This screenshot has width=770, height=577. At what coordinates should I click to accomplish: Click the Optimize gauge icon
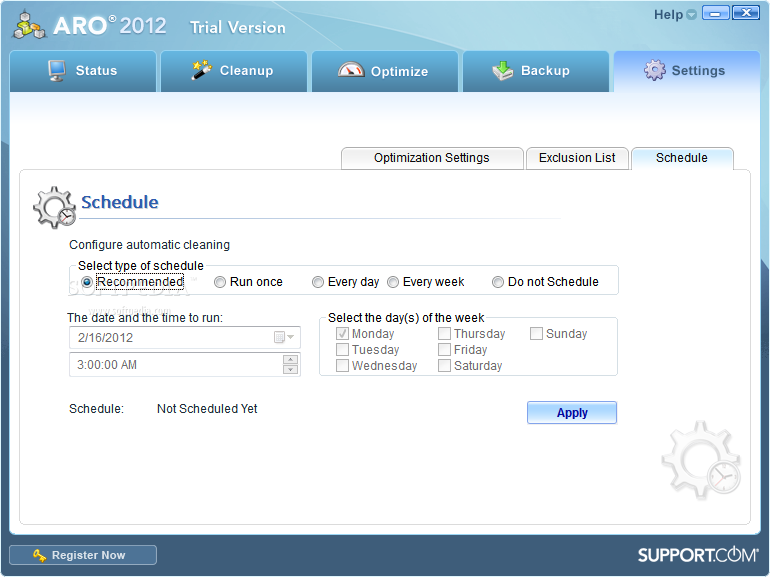point(351,70)
